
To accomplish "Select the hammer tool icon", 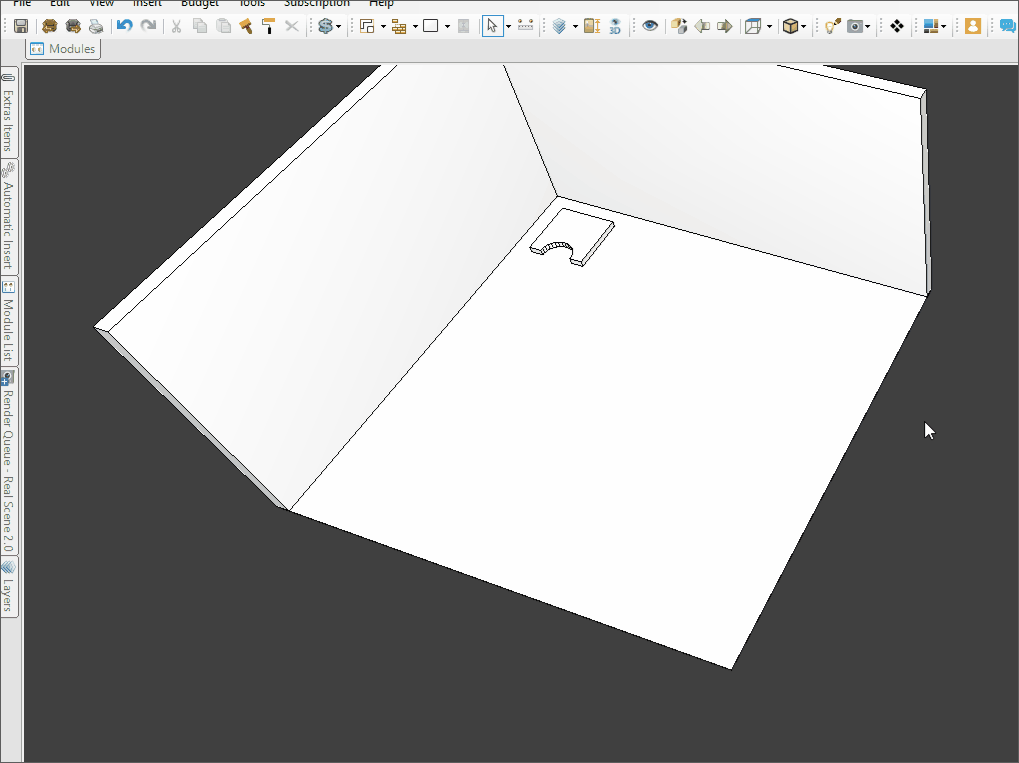I will [x=246, y=26].
